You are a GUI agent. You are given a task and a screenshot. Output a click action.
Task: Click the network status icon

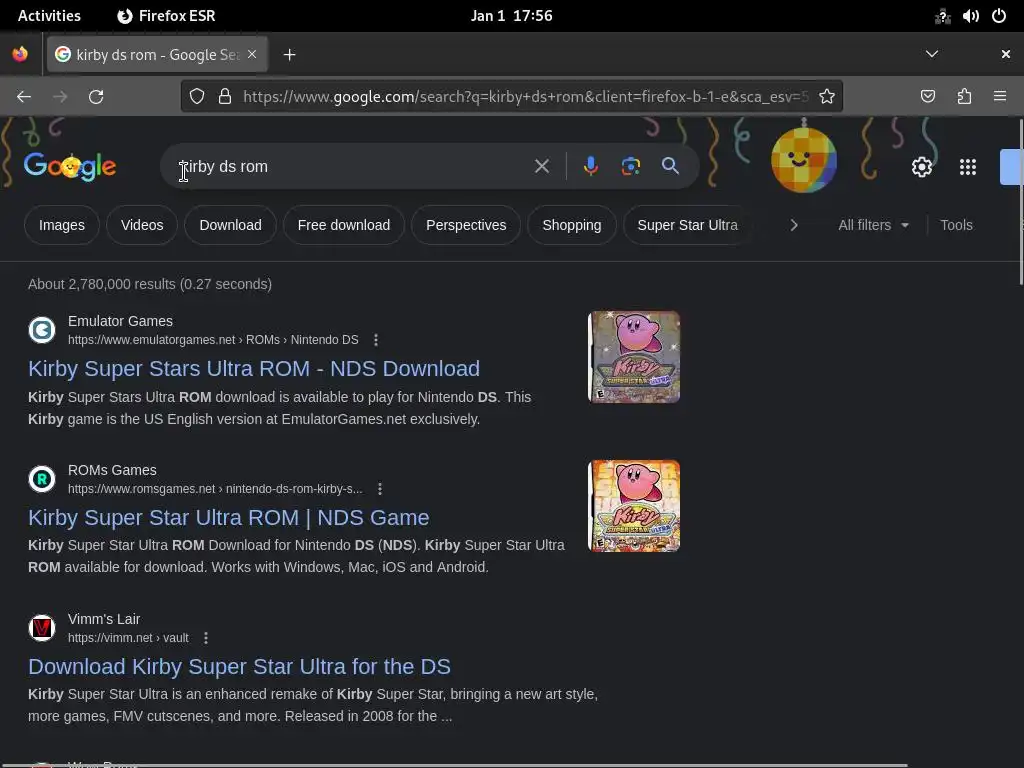pos(942,16)
